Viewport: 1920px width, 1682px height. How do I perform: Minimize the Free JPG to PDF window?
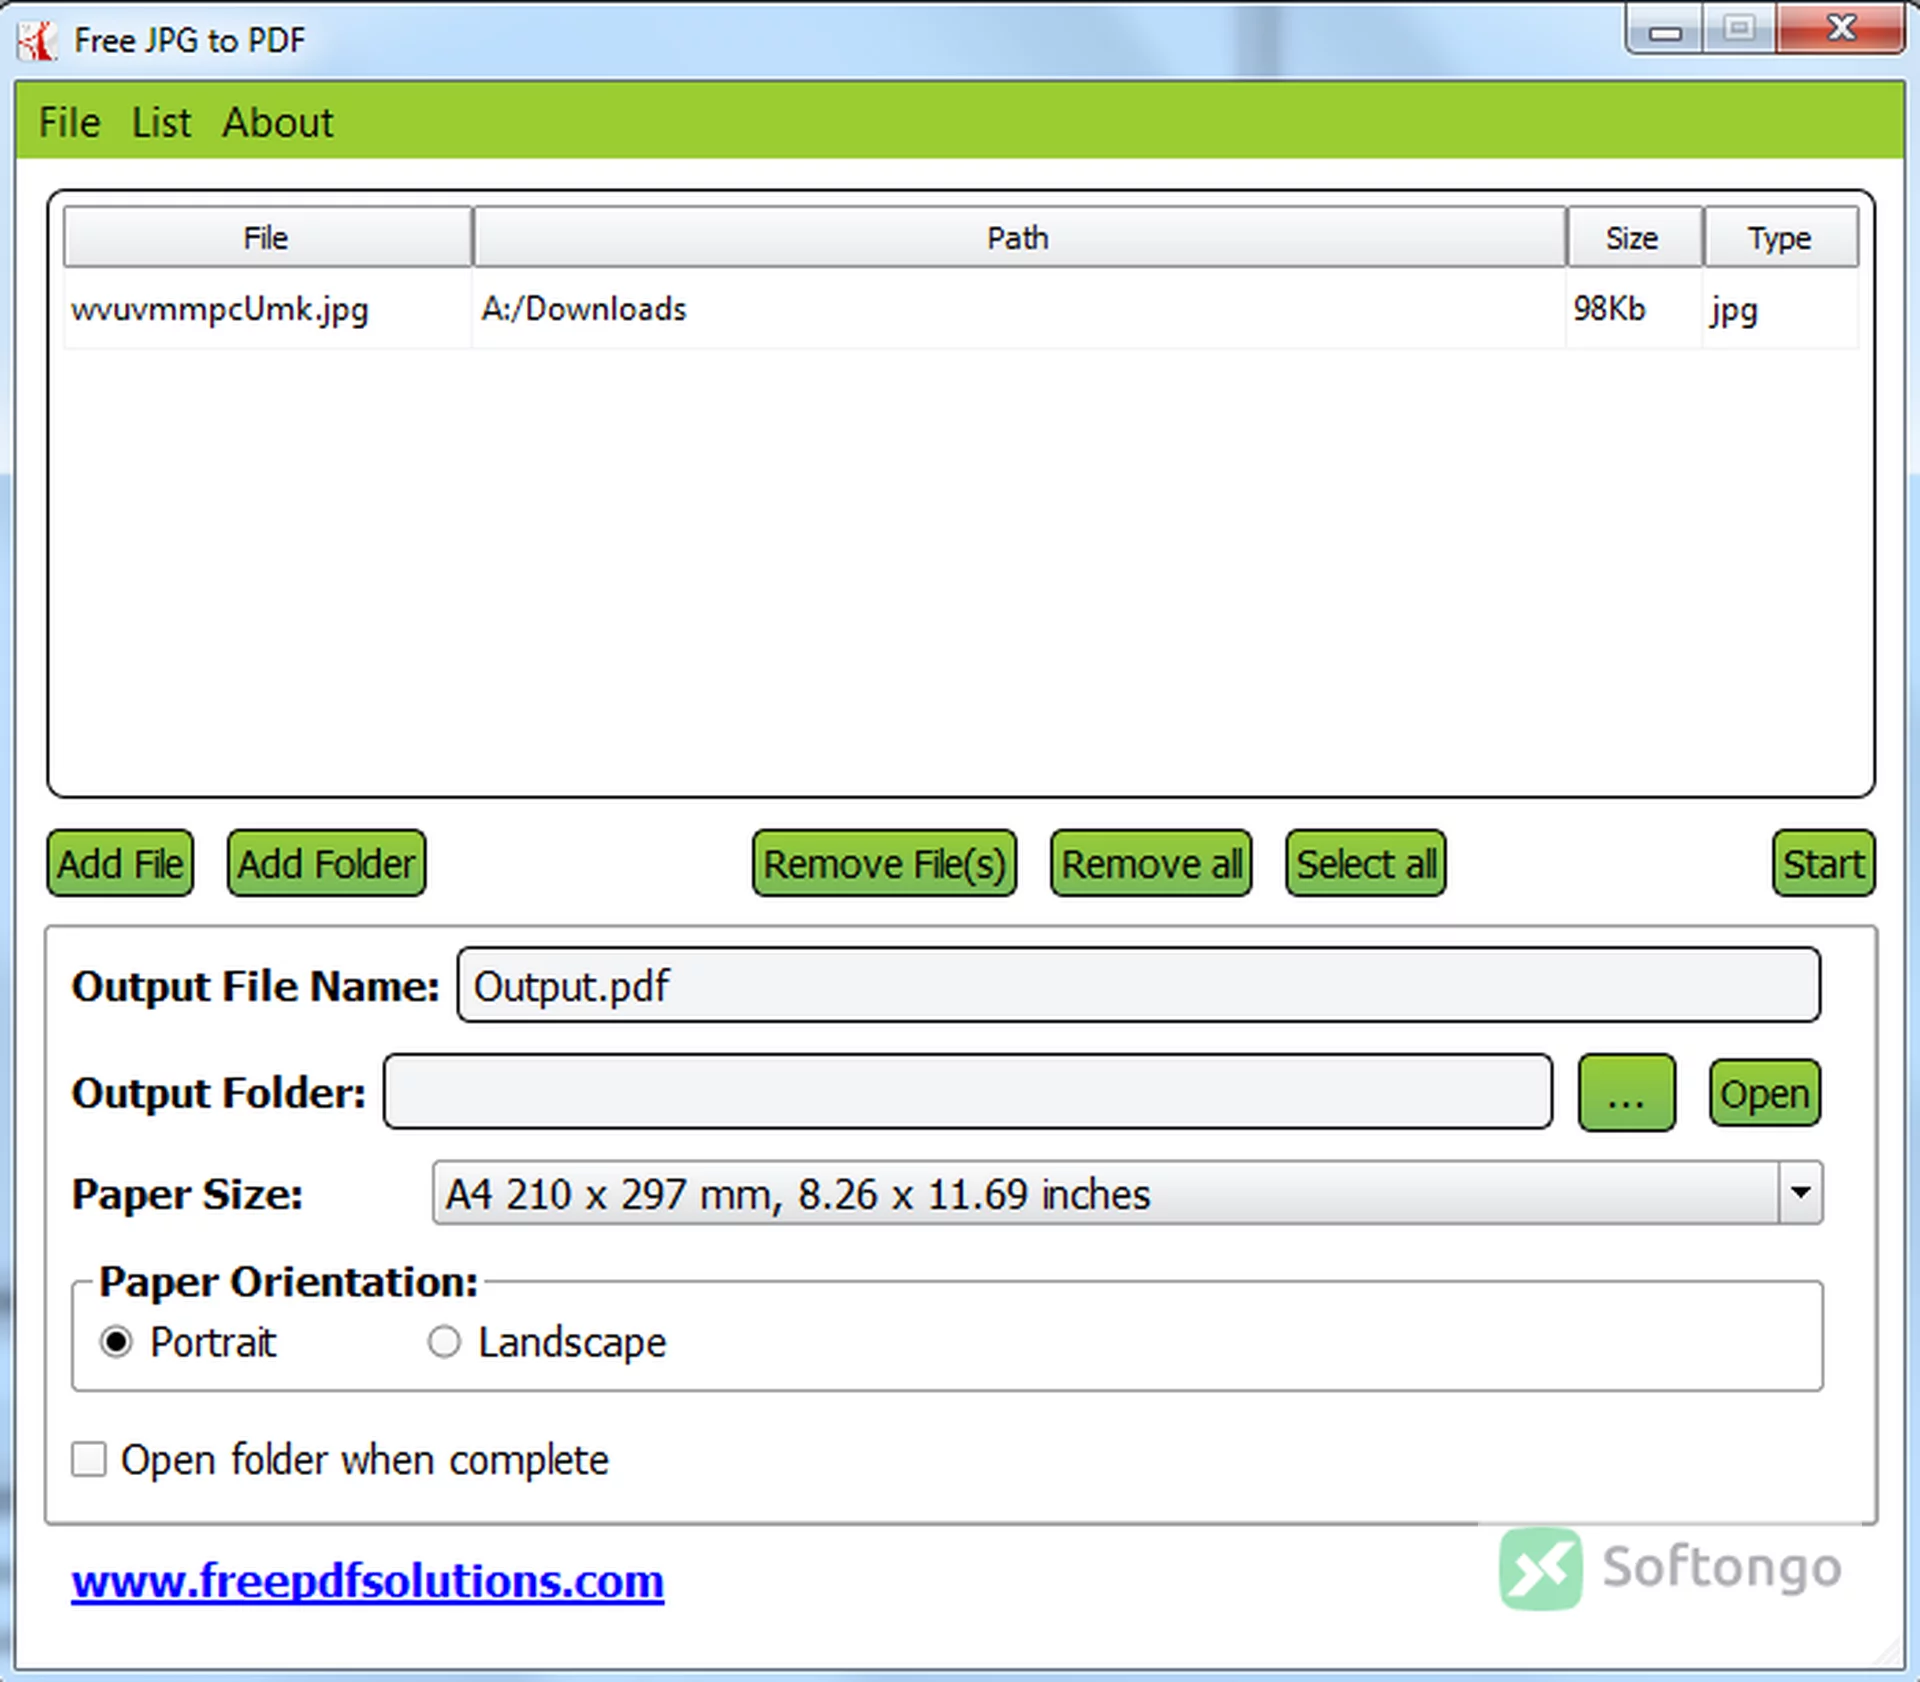tap(1665, 29)
